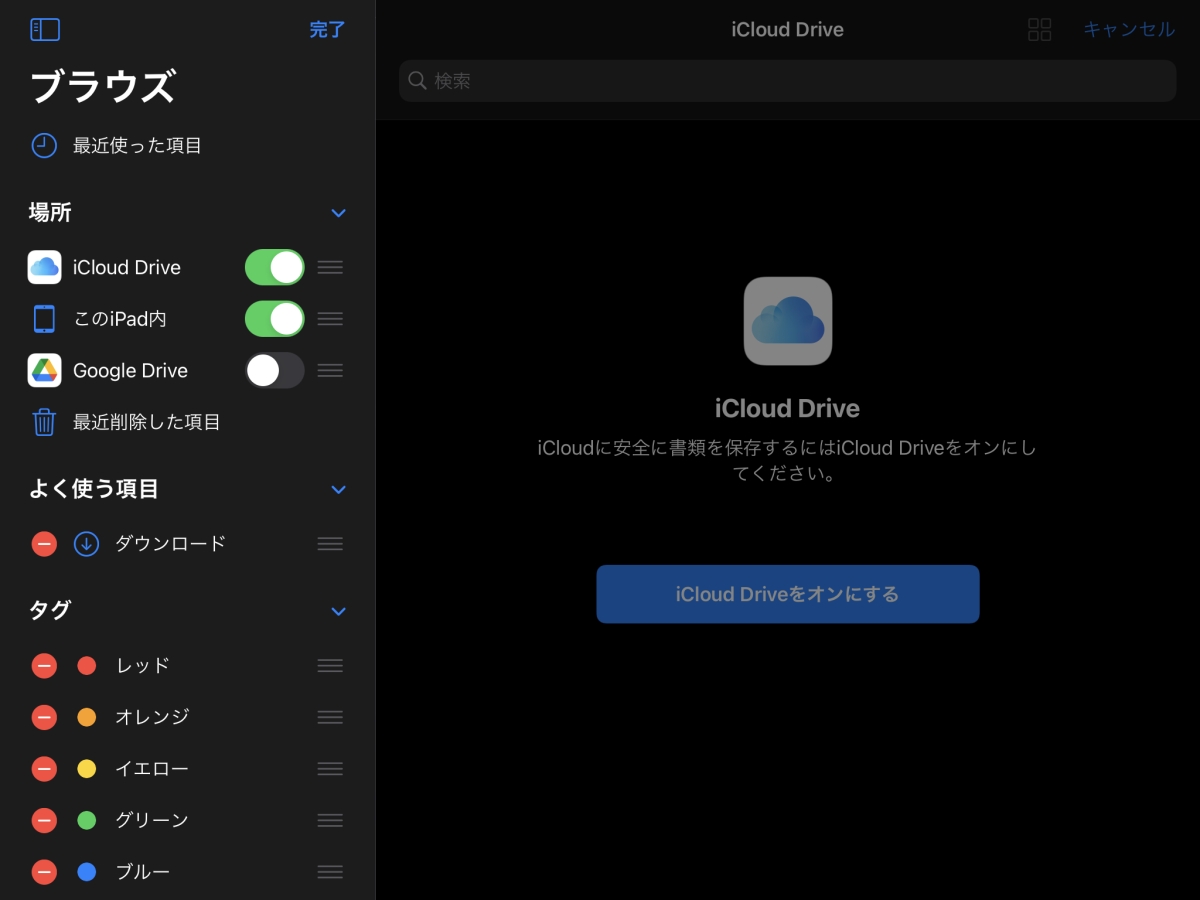
Task: Turn off the このiPad内 toggle
Action: click(274, 319)
